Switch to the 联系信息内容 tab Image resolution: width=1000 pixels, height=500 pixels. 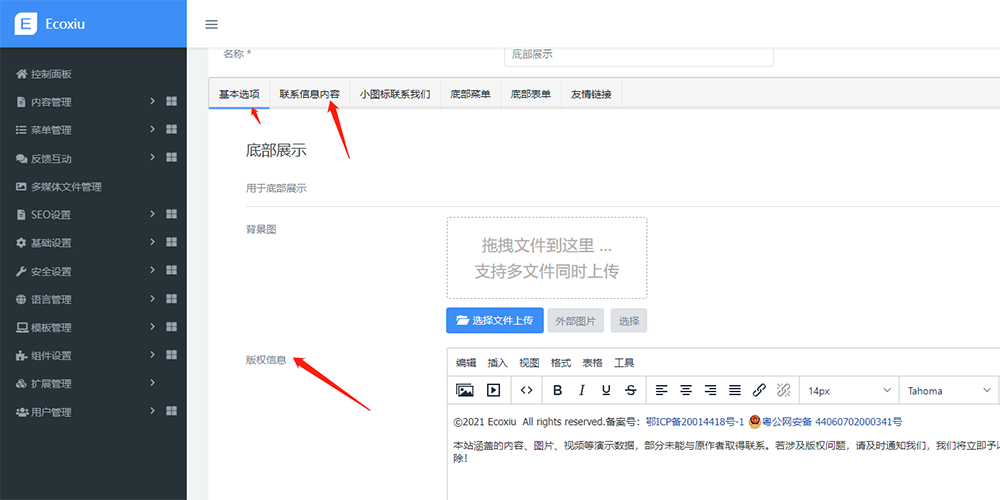309,94
